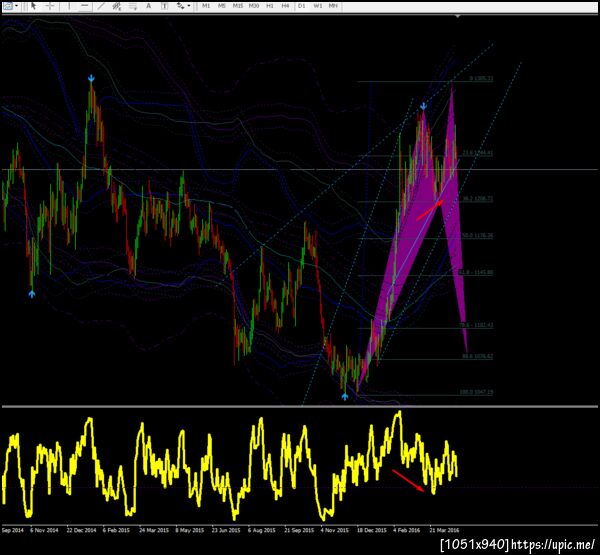This screenshot has height=555, width=600.
Task: Expand the arrows tool dropdown
Action: click(x=189, y=6)
